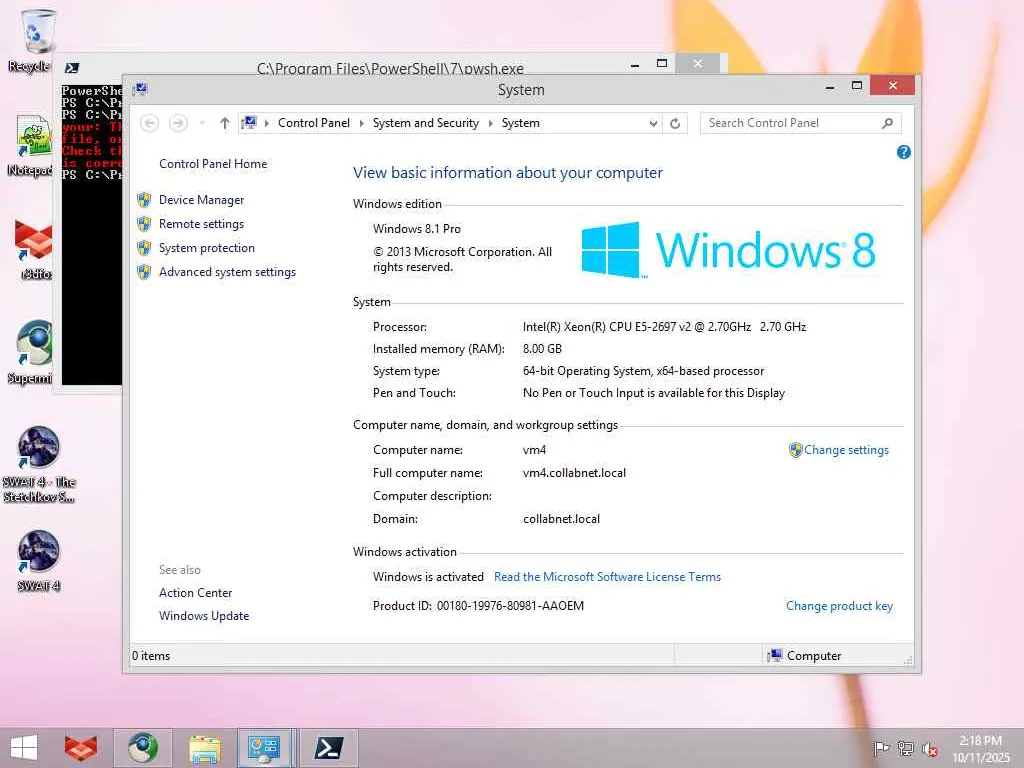This screenshot has width=1024, height=768.
Task: Click the Product ID value text
Action: 510,606
